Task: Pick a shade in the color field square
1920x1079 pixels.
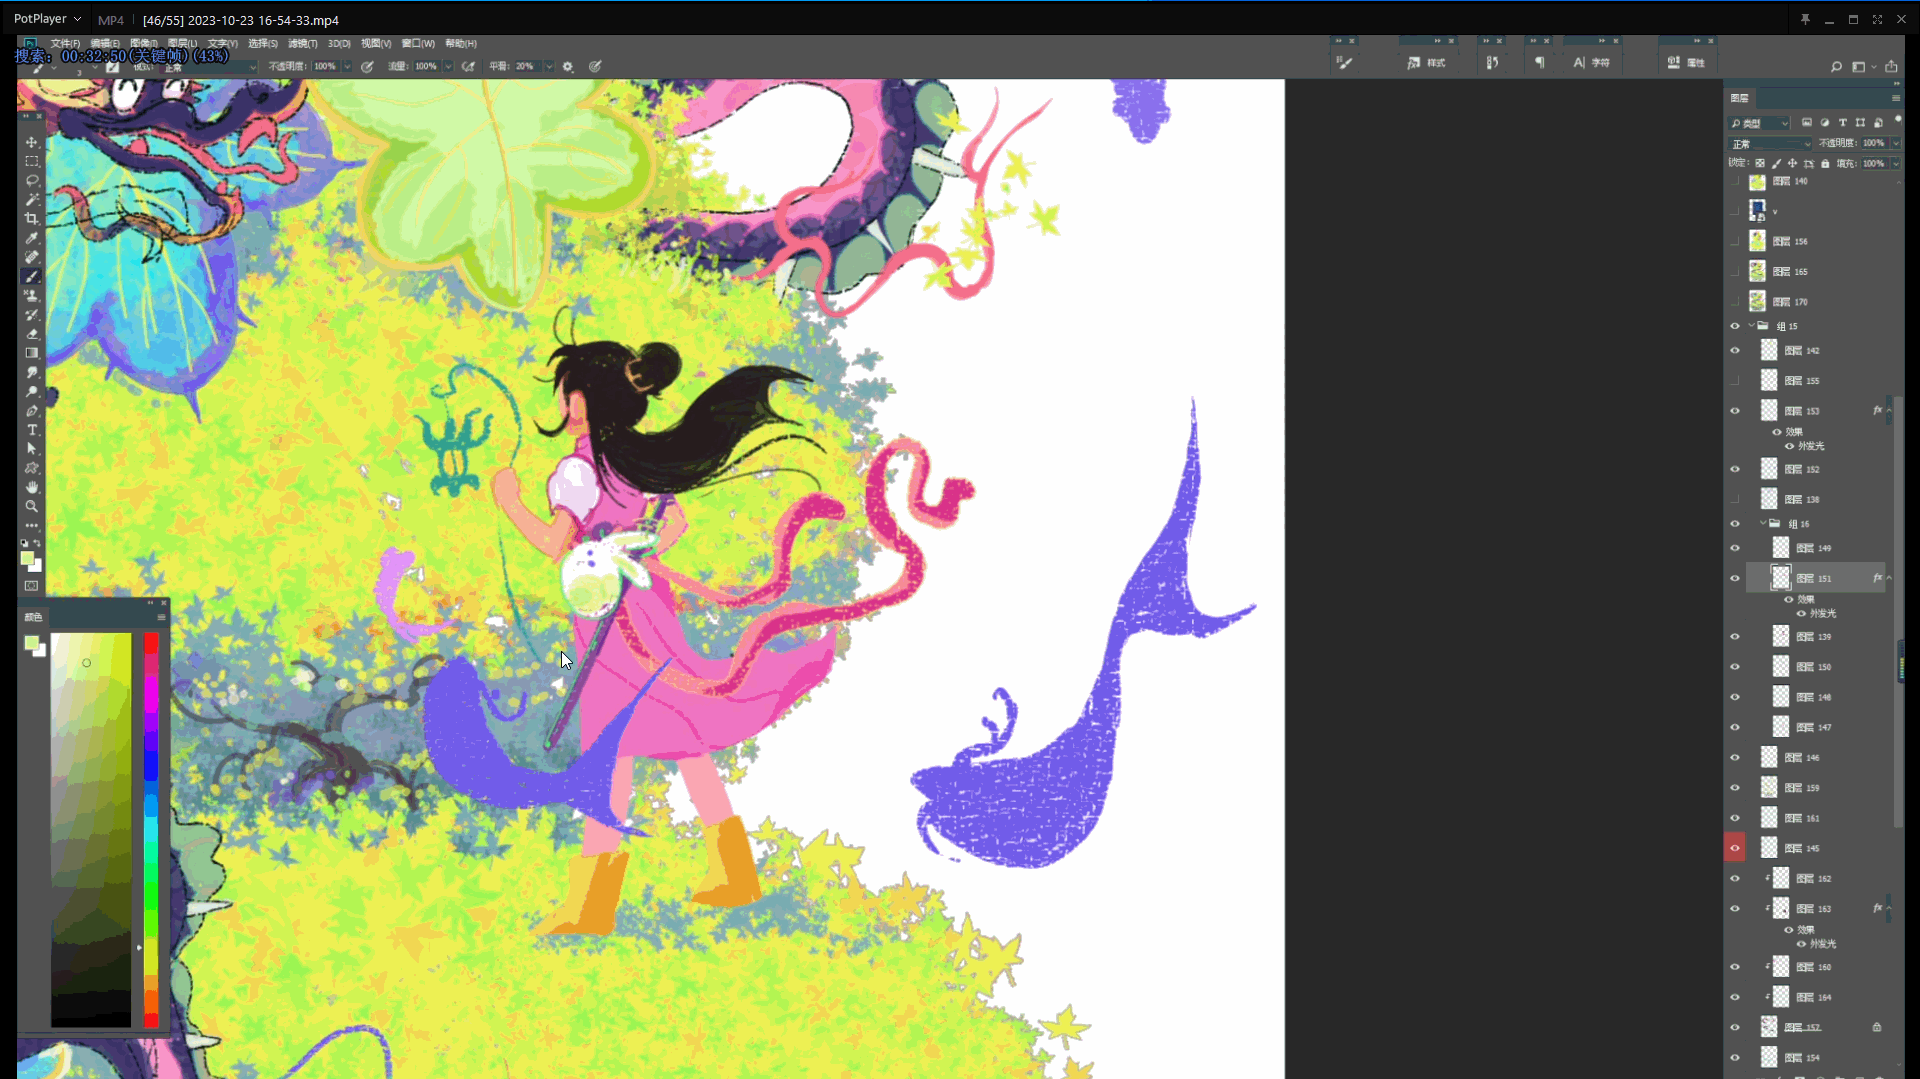Action: pos(91,830)
